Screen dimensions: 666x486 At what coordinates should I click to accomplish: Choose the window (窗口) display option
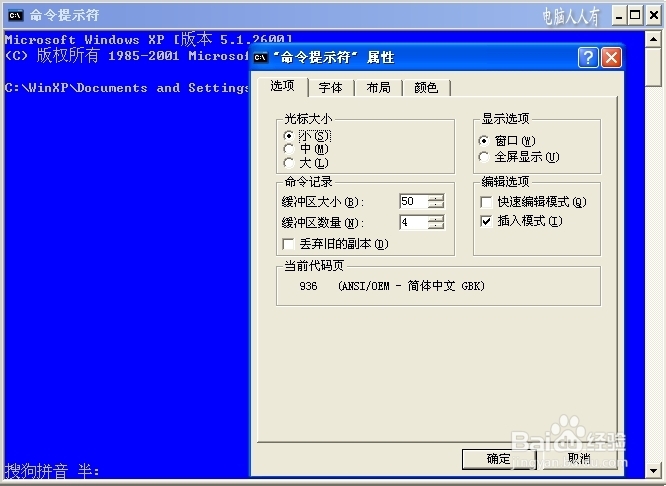(484, 141)
